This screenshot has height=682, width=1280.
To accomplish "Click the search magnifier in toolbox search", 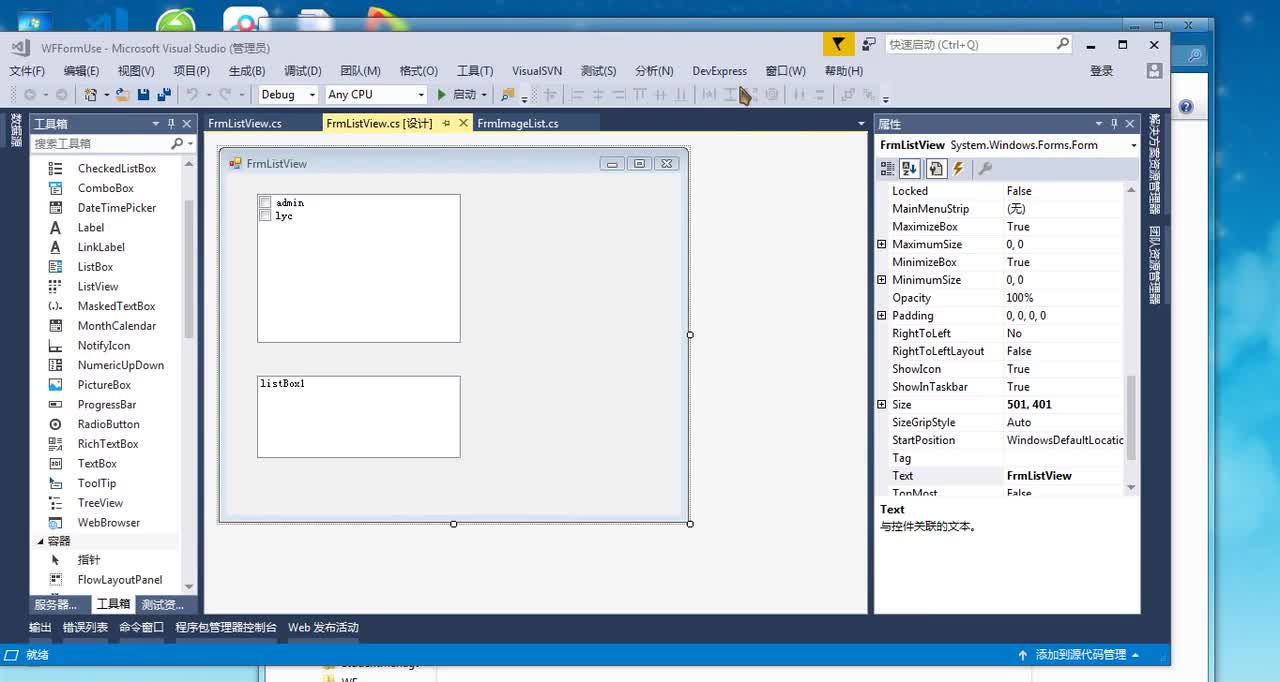I will pyautogui.click(x=177, y=144).
